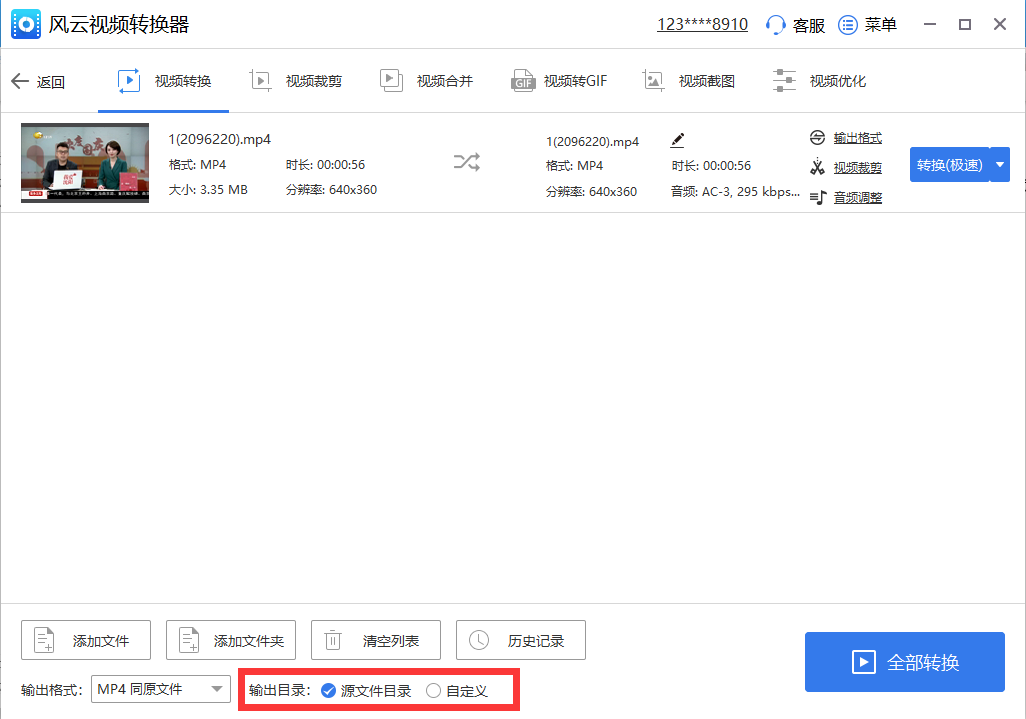
Task: Click the 视频合并 tab merge icon
Action: click(x=391, y=80)
